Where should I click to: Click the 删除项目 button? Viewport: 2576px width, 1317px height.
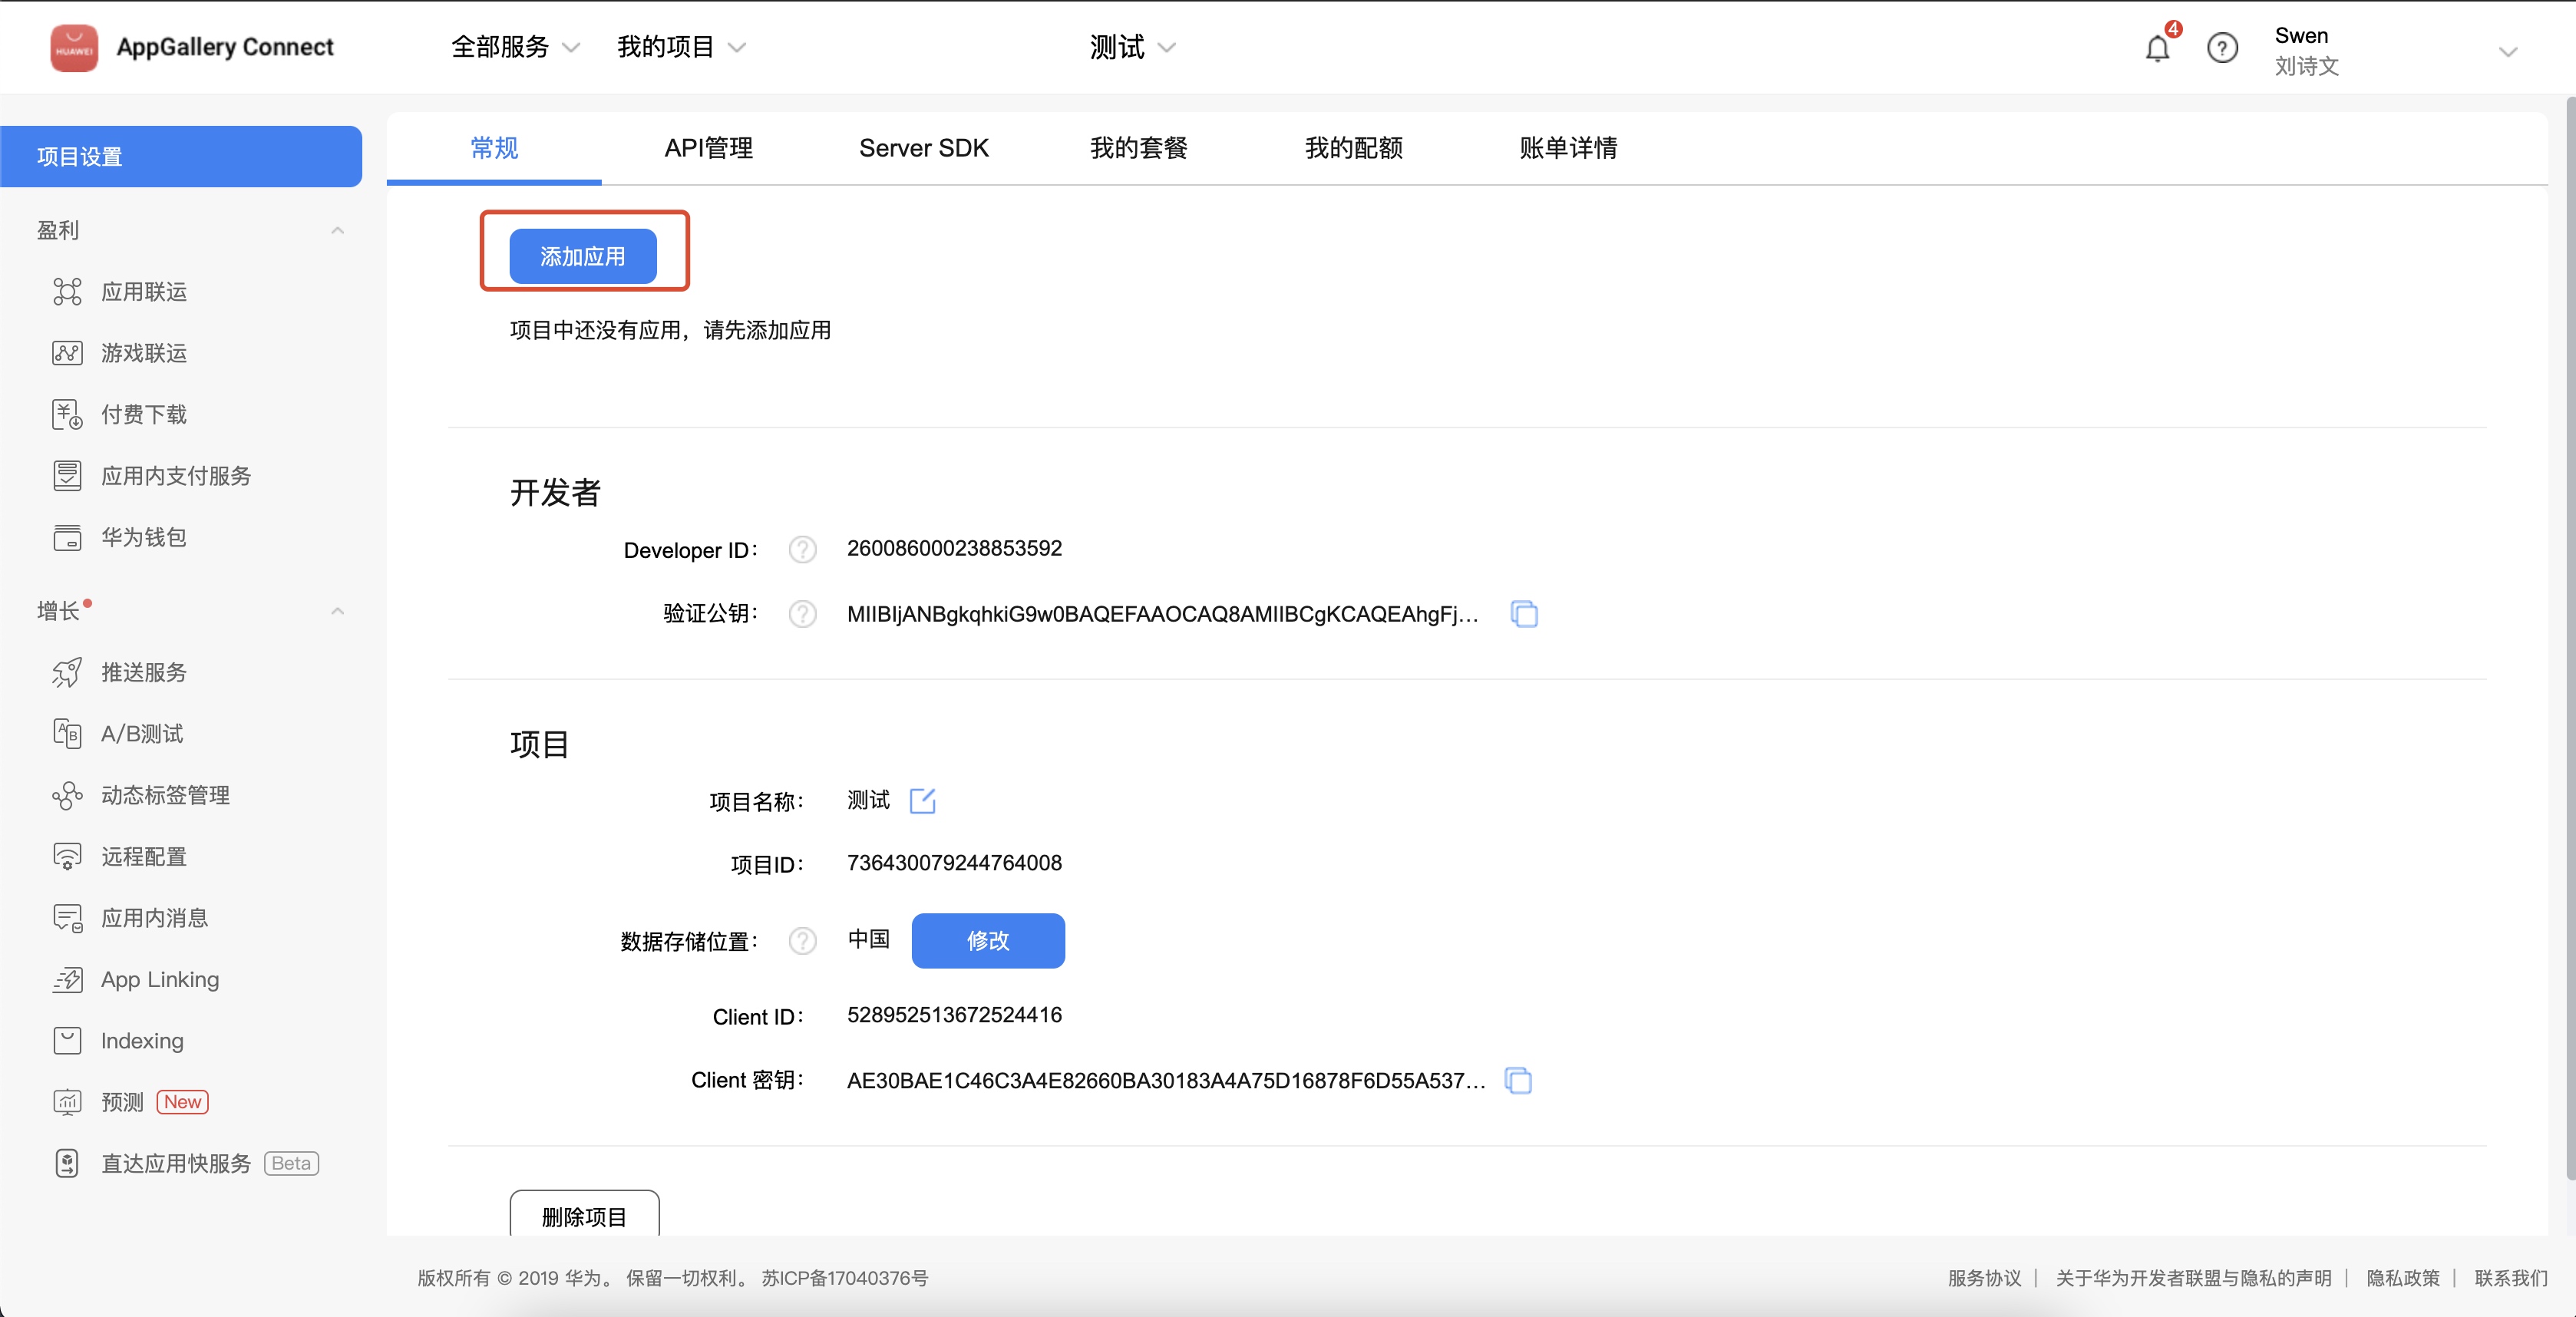pos(584,1213)
